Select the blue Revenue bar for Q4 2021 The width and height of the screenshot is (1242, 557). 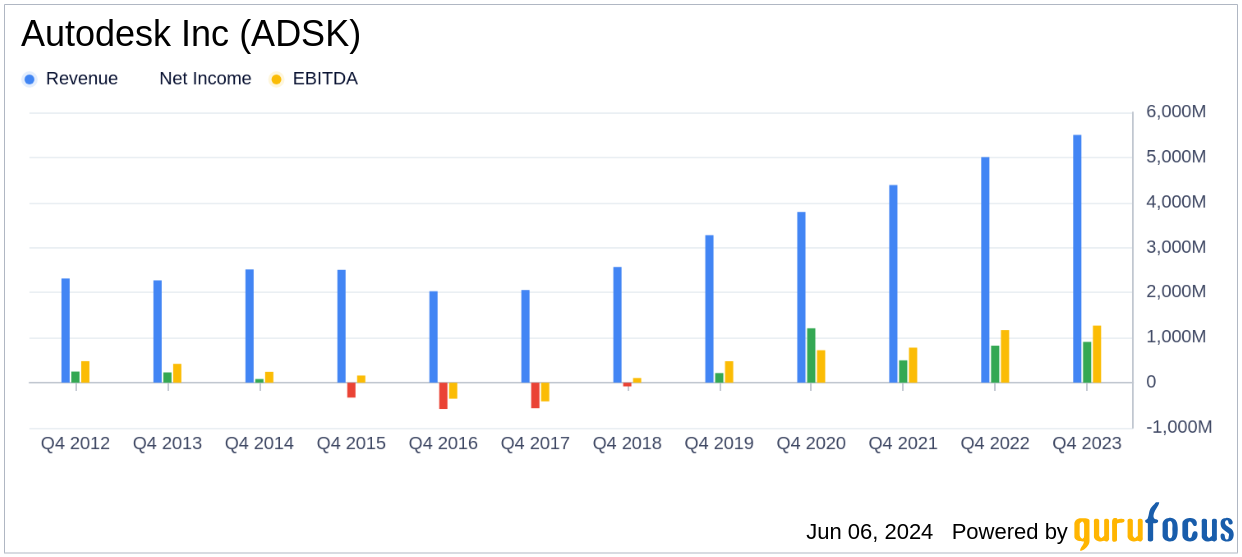(x=893, y=284)
